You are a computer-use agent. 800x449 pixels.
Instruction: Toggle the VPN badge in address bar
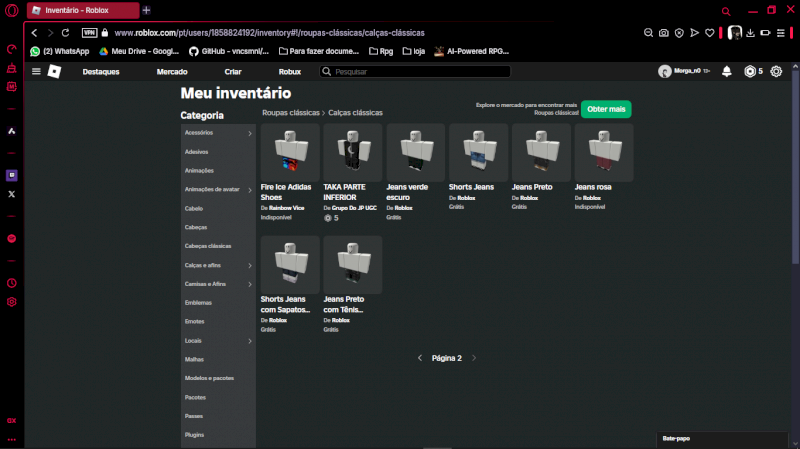tap(89, 33)
